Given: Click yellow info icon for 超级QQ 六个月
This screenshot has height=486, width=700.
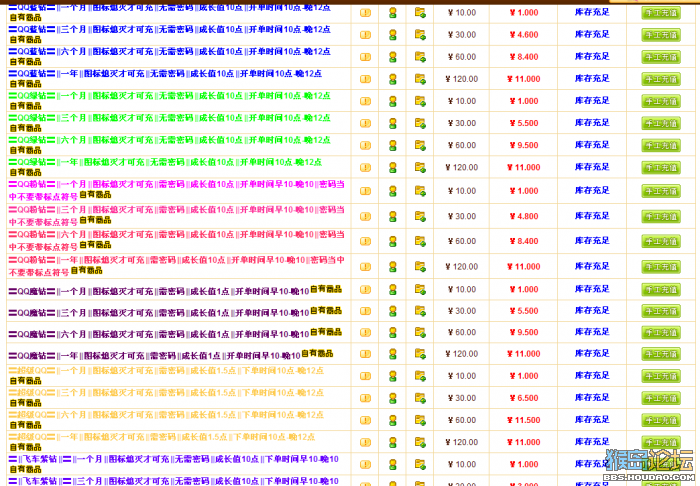Looking at the screenshot, I should (x=365, y=420).
